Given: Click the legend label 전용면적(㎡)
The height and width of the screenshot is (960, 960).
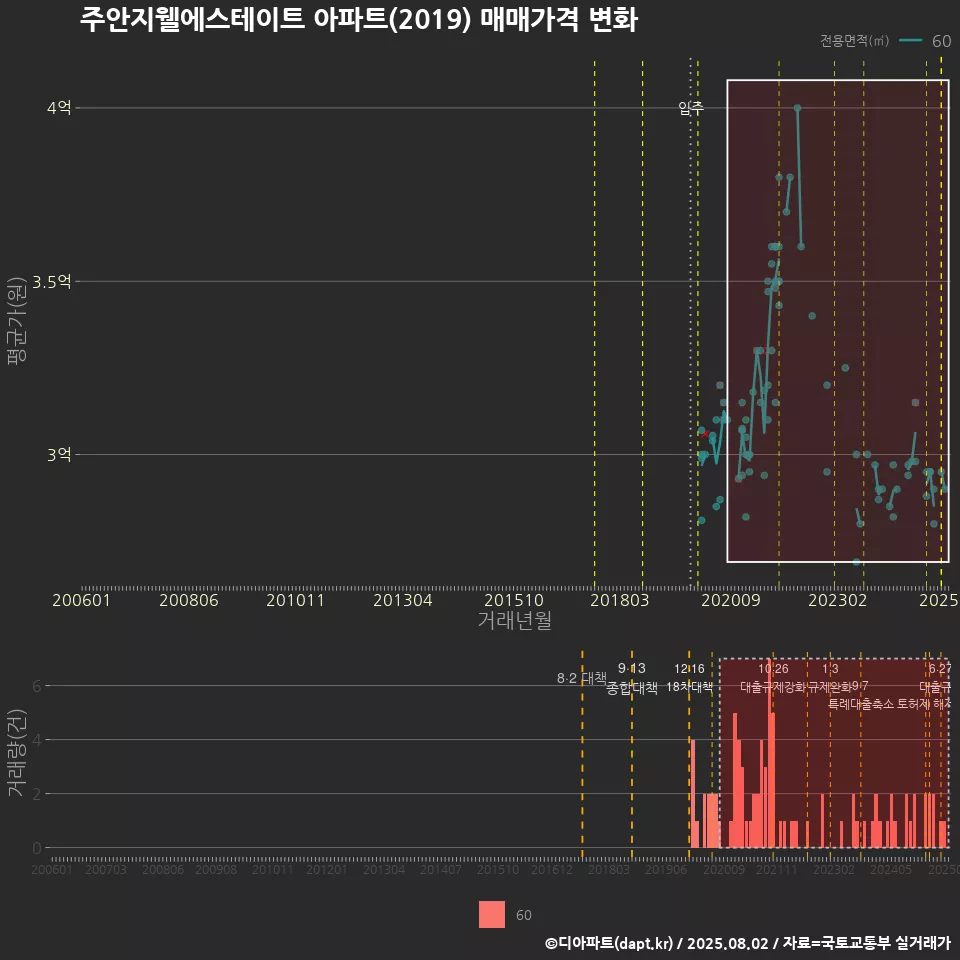Looking at the screenshot, I should pos(854,41).
